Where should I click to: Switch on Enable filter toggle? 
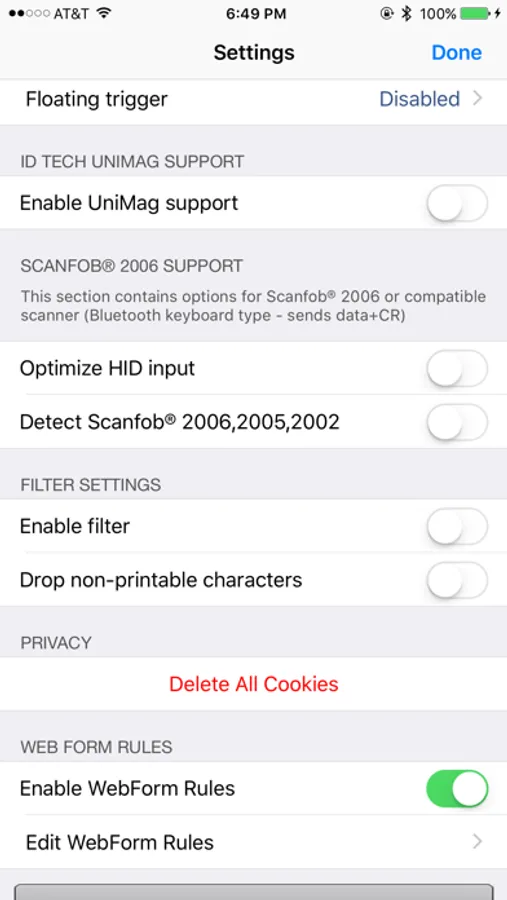457,526
